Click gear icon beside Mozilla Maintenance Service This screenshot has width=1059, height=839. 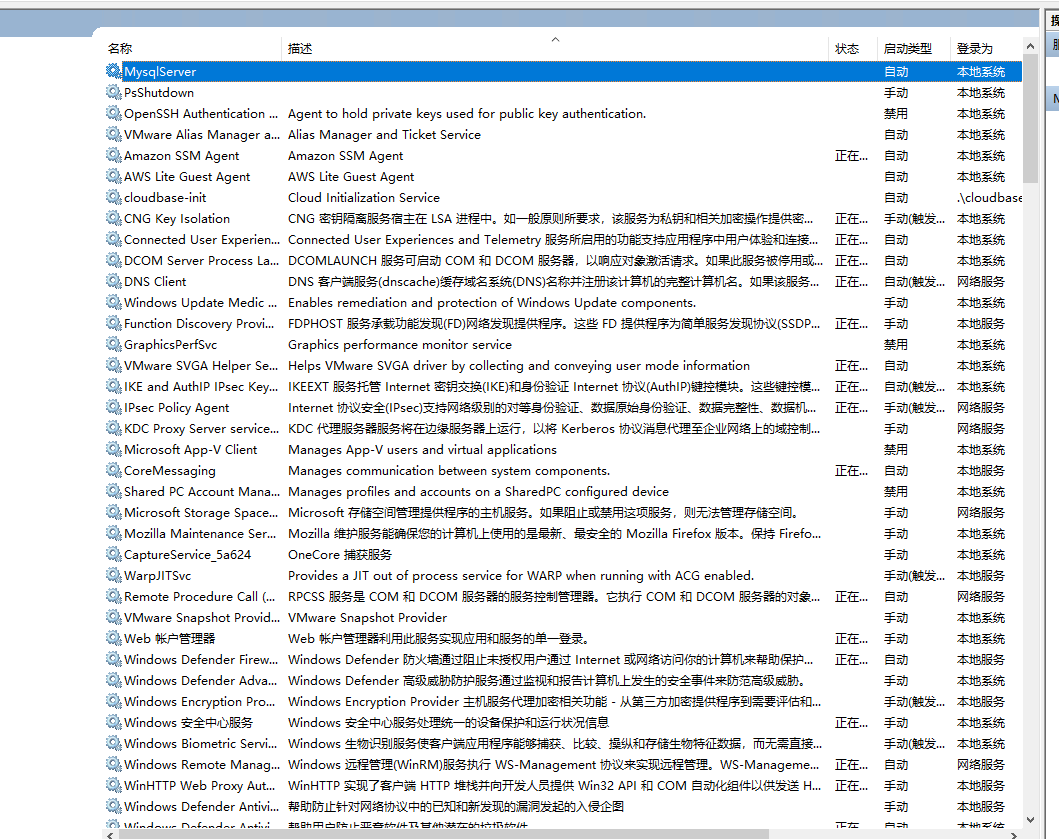click(x=113, y=533)
